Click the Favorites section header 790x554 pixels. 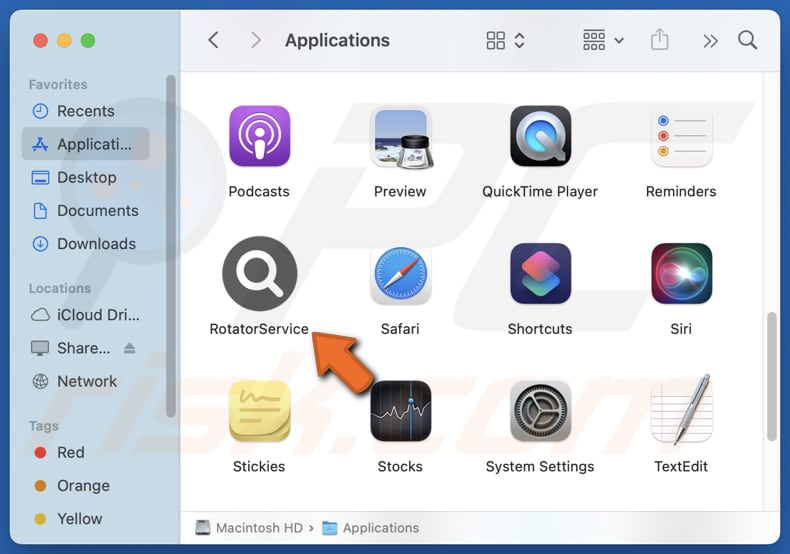click(x=58, y=85)
